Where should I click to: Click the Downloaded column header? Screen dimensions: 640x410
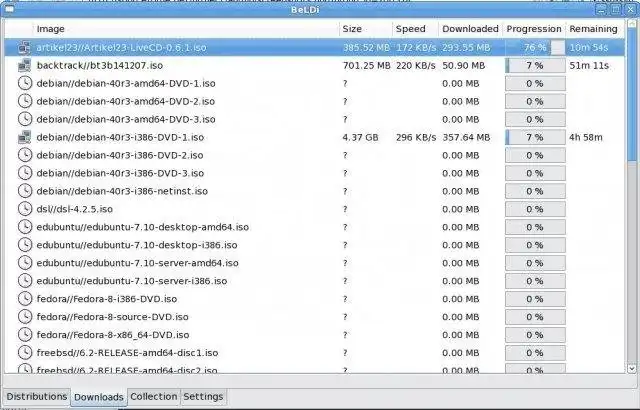471,29
